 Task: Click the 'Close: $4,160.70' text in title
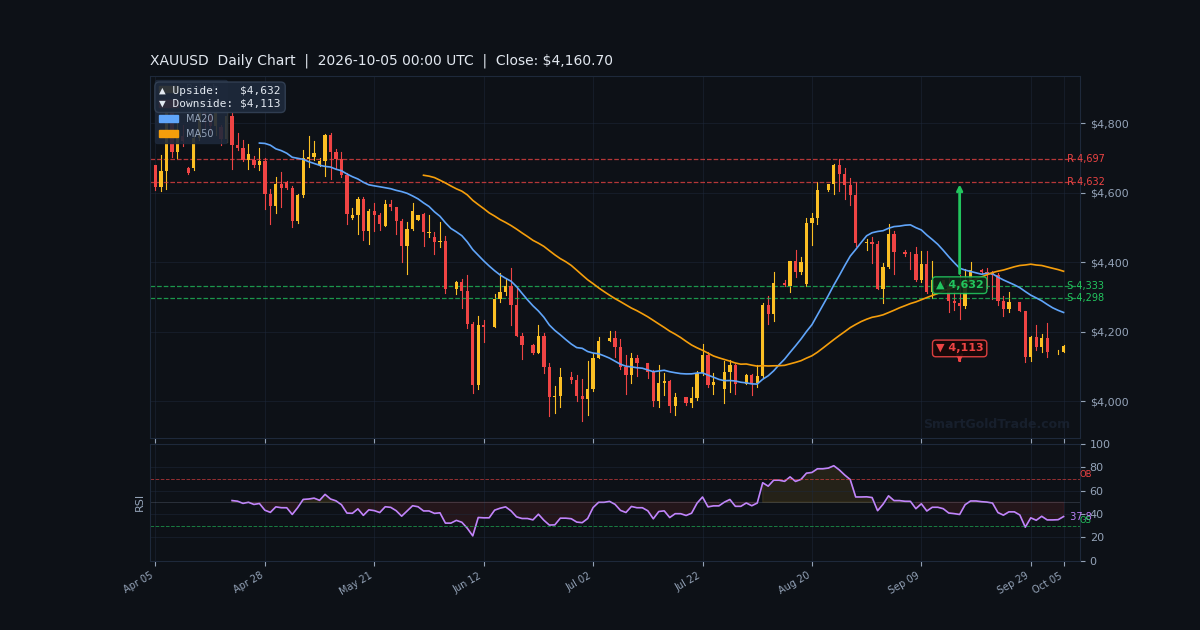pos(555,61)
